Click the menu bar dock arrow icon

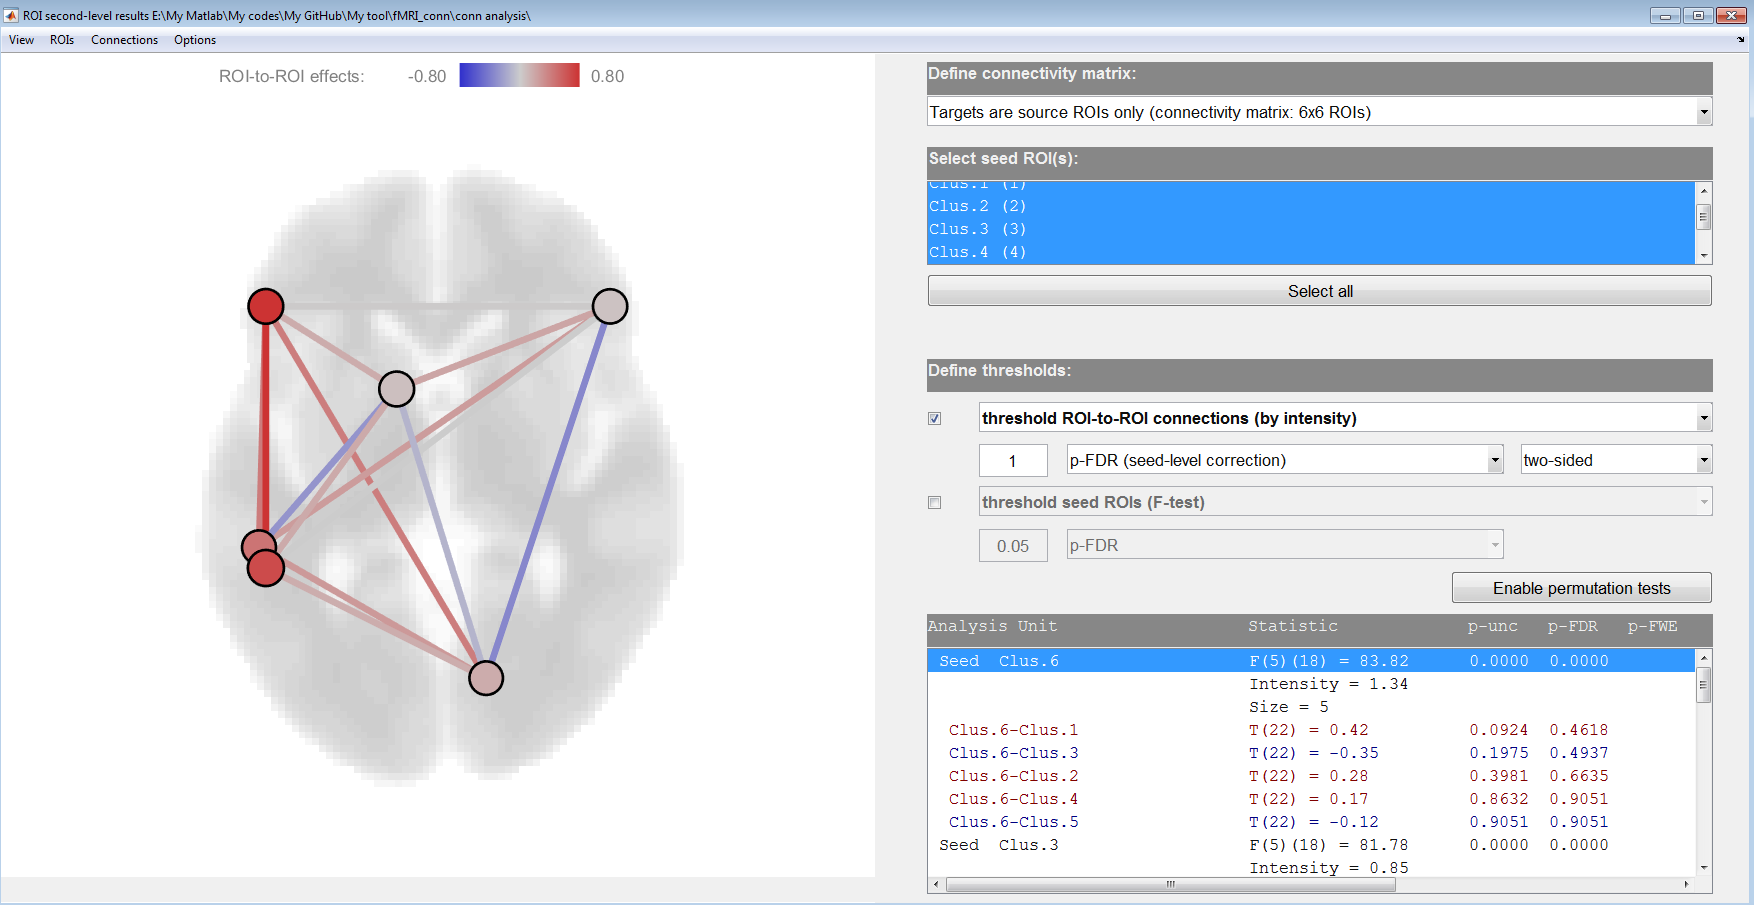coord(1740,40)
